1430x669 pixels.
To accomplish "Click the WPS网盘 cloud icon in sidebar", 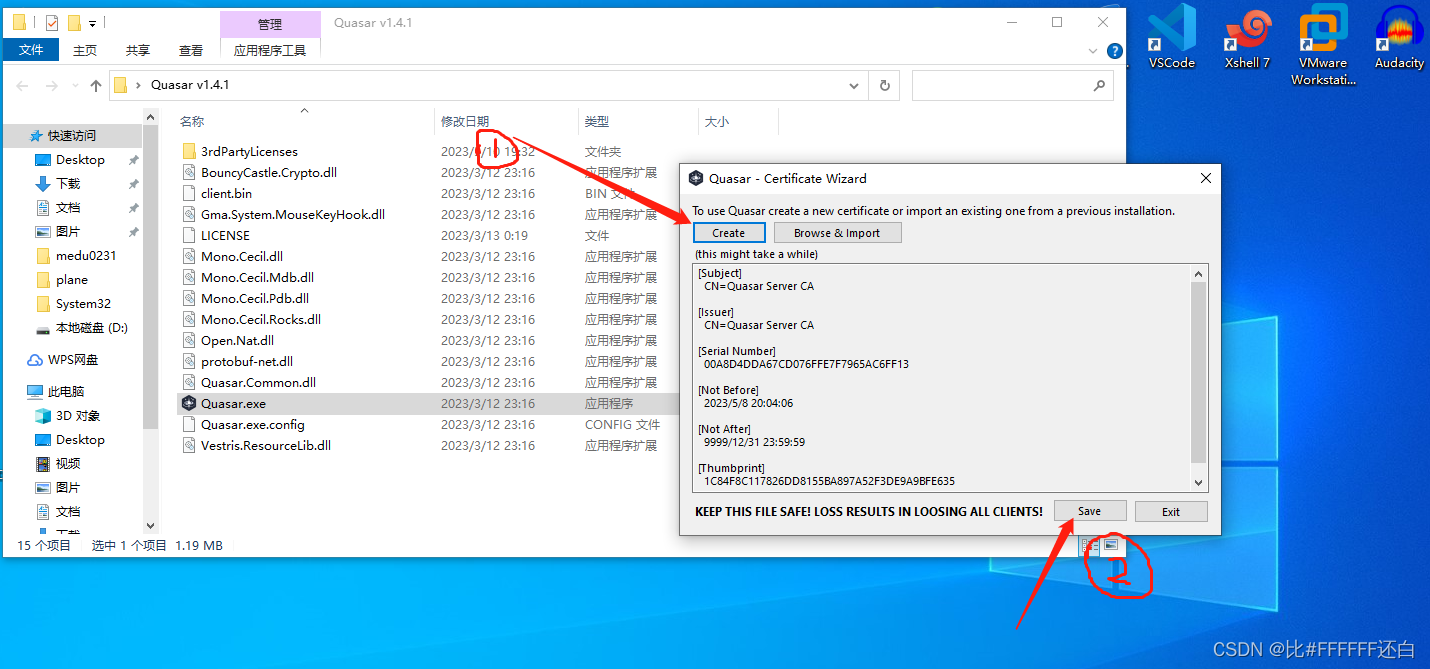I will click(34, 359).
